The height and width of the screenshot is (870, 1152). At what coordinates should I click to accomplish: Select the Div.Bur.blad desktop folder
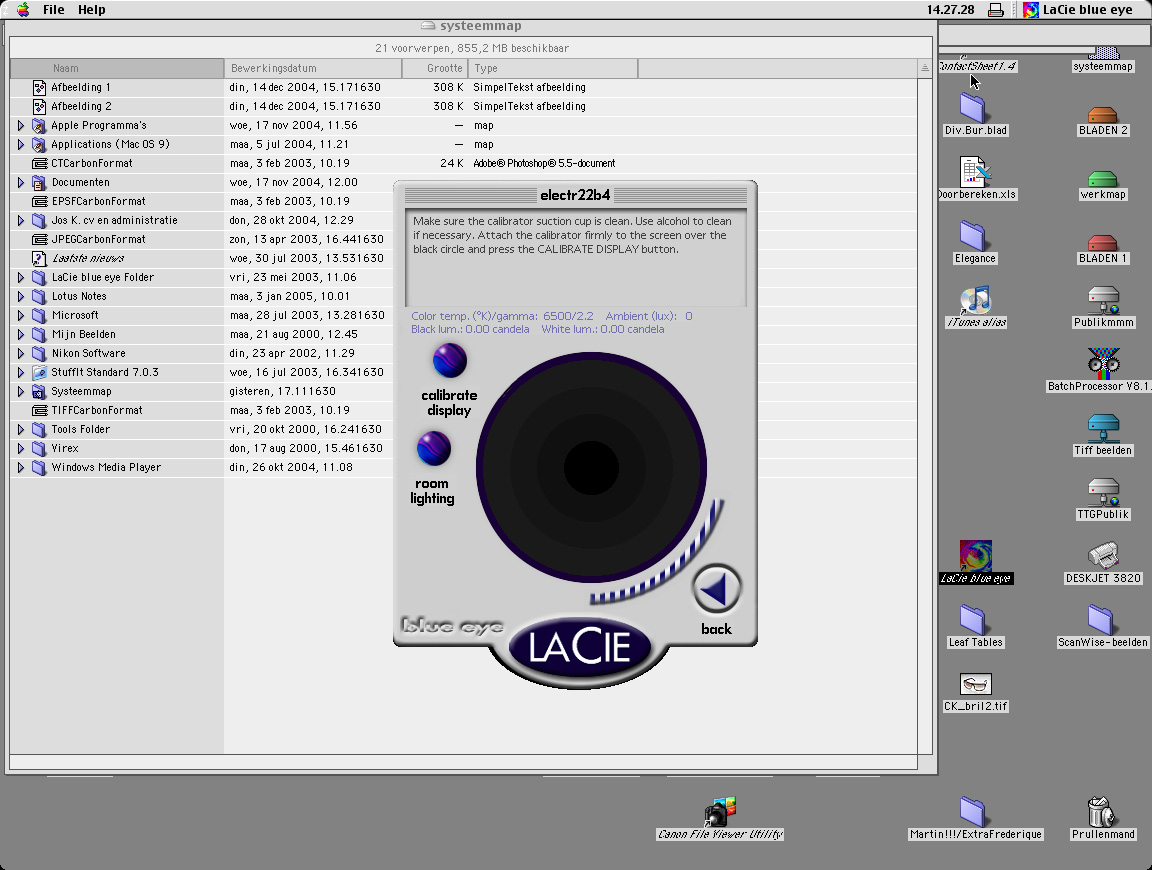point(973,107)
